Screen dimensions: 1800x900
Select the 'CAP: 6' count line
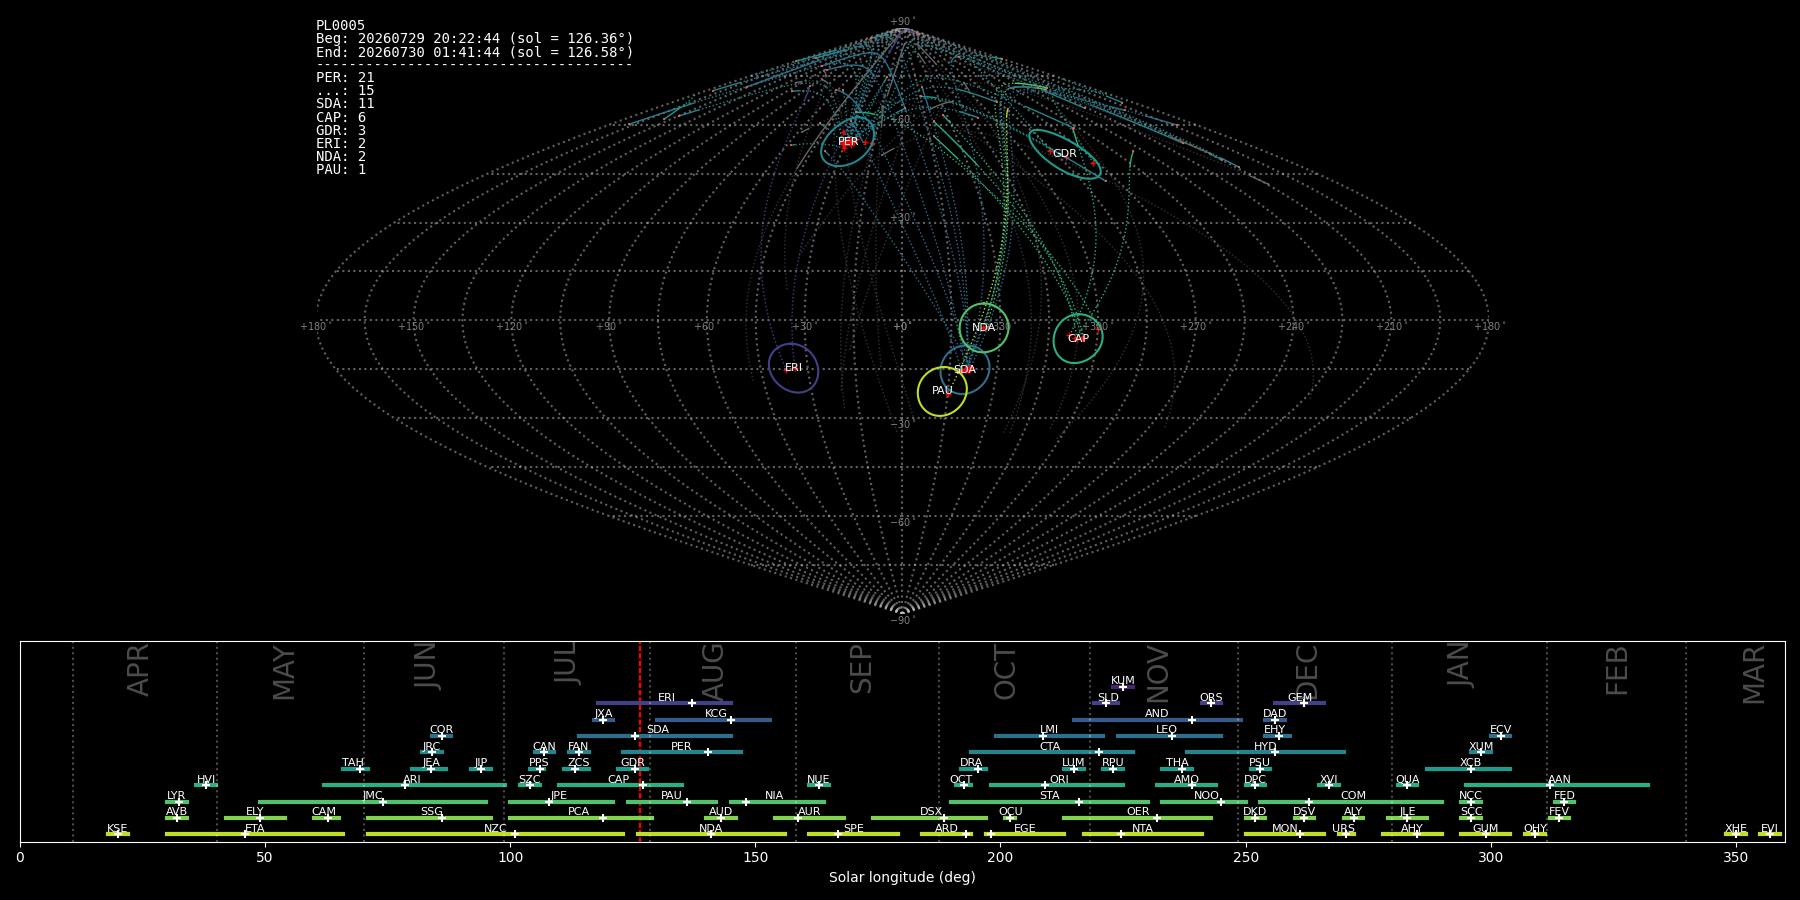(x=341, y=117)
